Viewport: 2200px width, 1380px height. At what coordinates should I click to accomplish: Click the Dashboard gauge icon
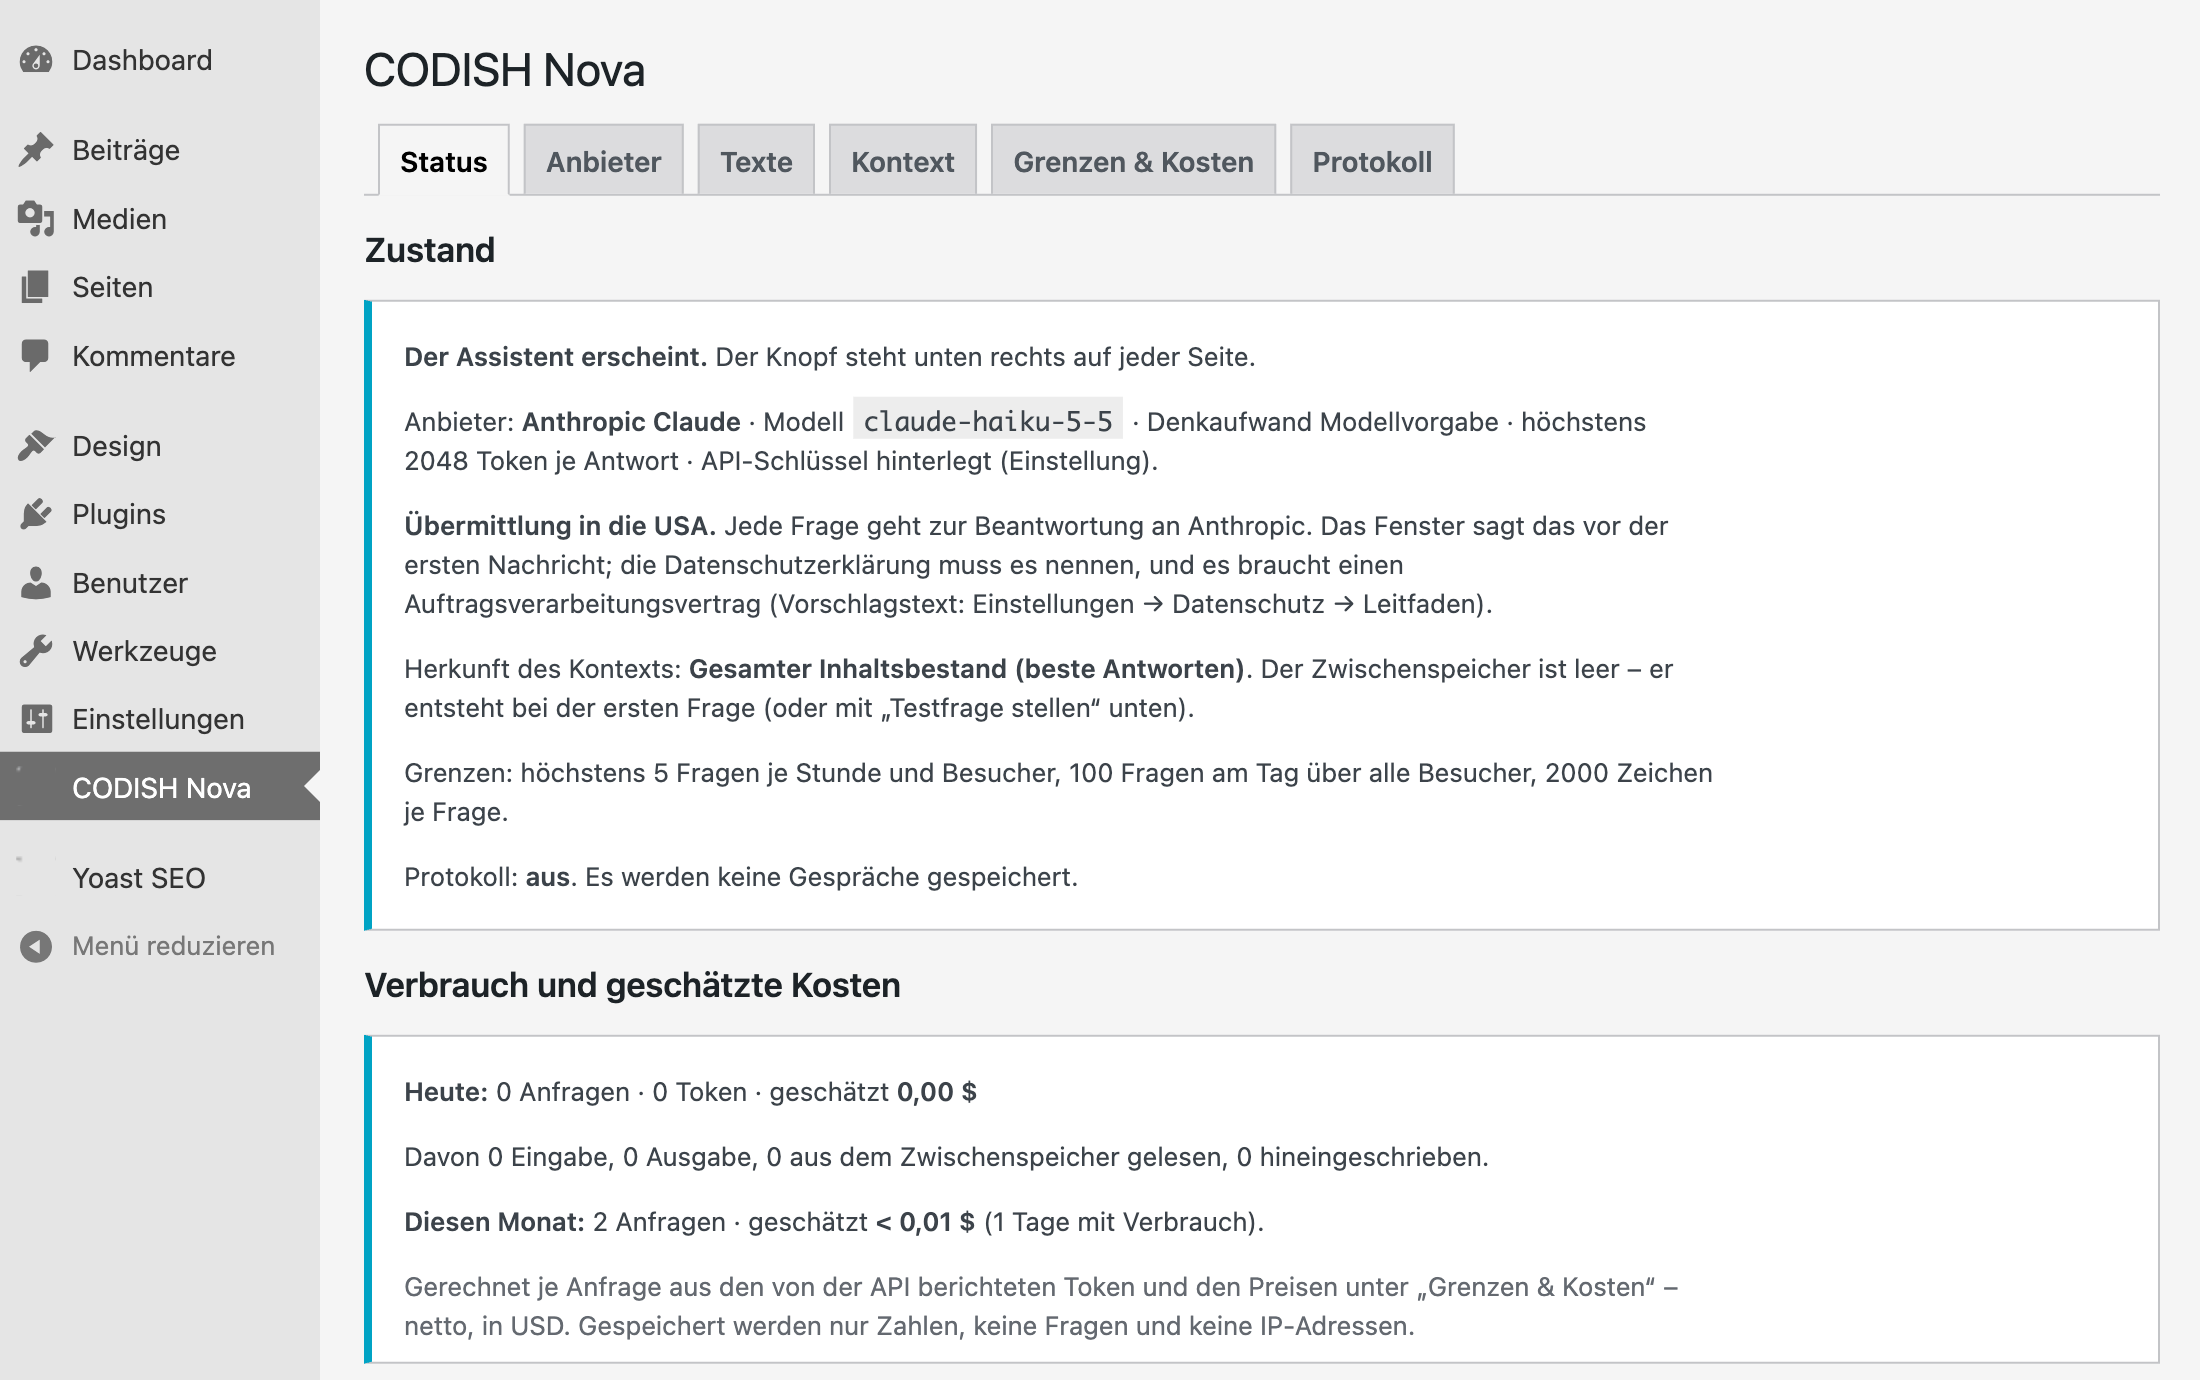[x=36, y=60]
